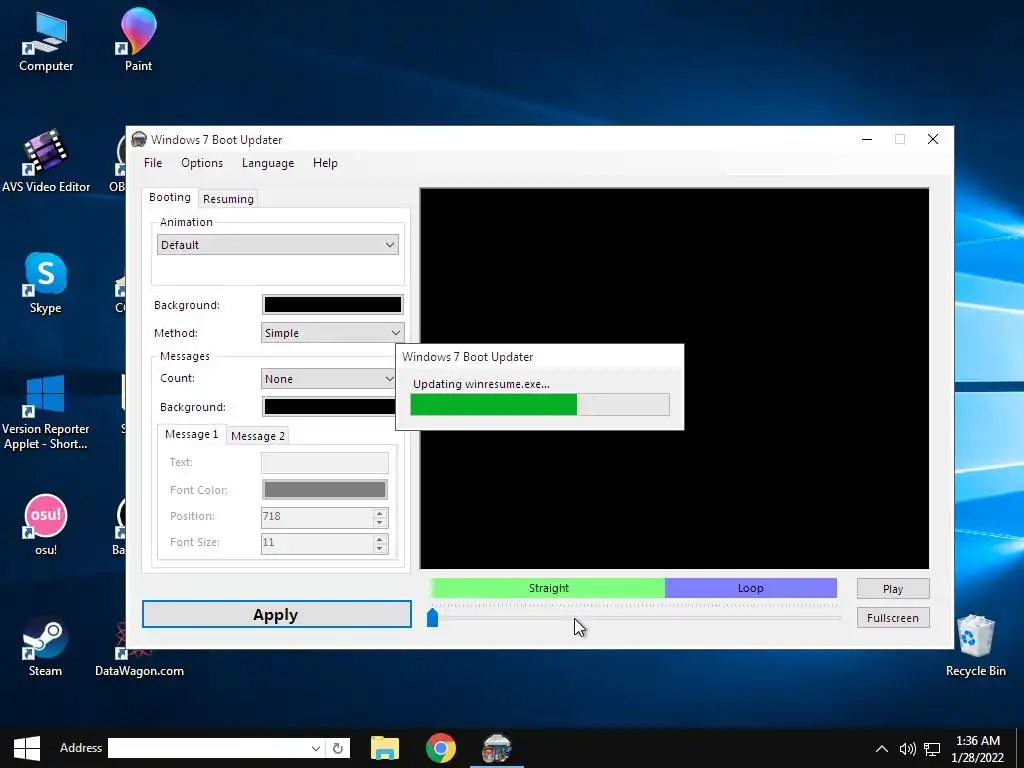
Task: Open the File menu
Action: 153,163
